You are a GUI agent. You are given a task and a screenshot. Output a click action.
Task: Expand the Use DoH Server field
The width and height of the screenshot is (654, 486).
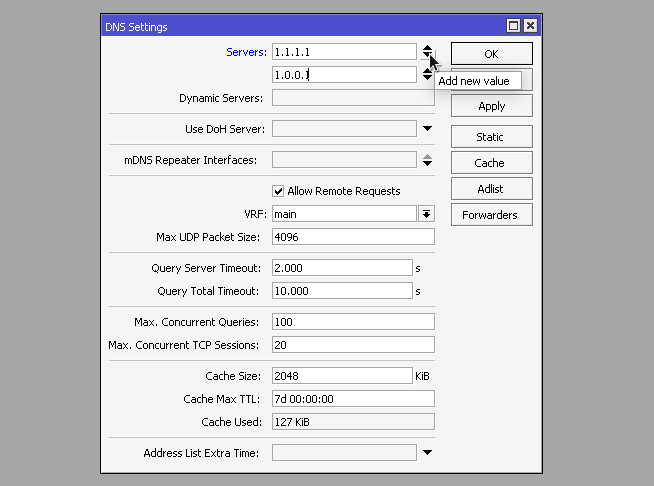427,129
